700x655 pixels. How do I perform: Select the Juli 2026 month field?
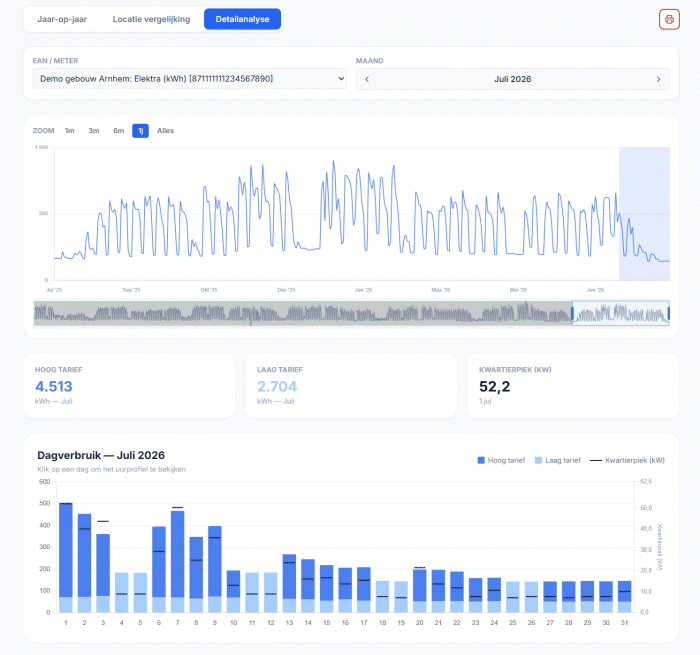click(x=512, y=79)
